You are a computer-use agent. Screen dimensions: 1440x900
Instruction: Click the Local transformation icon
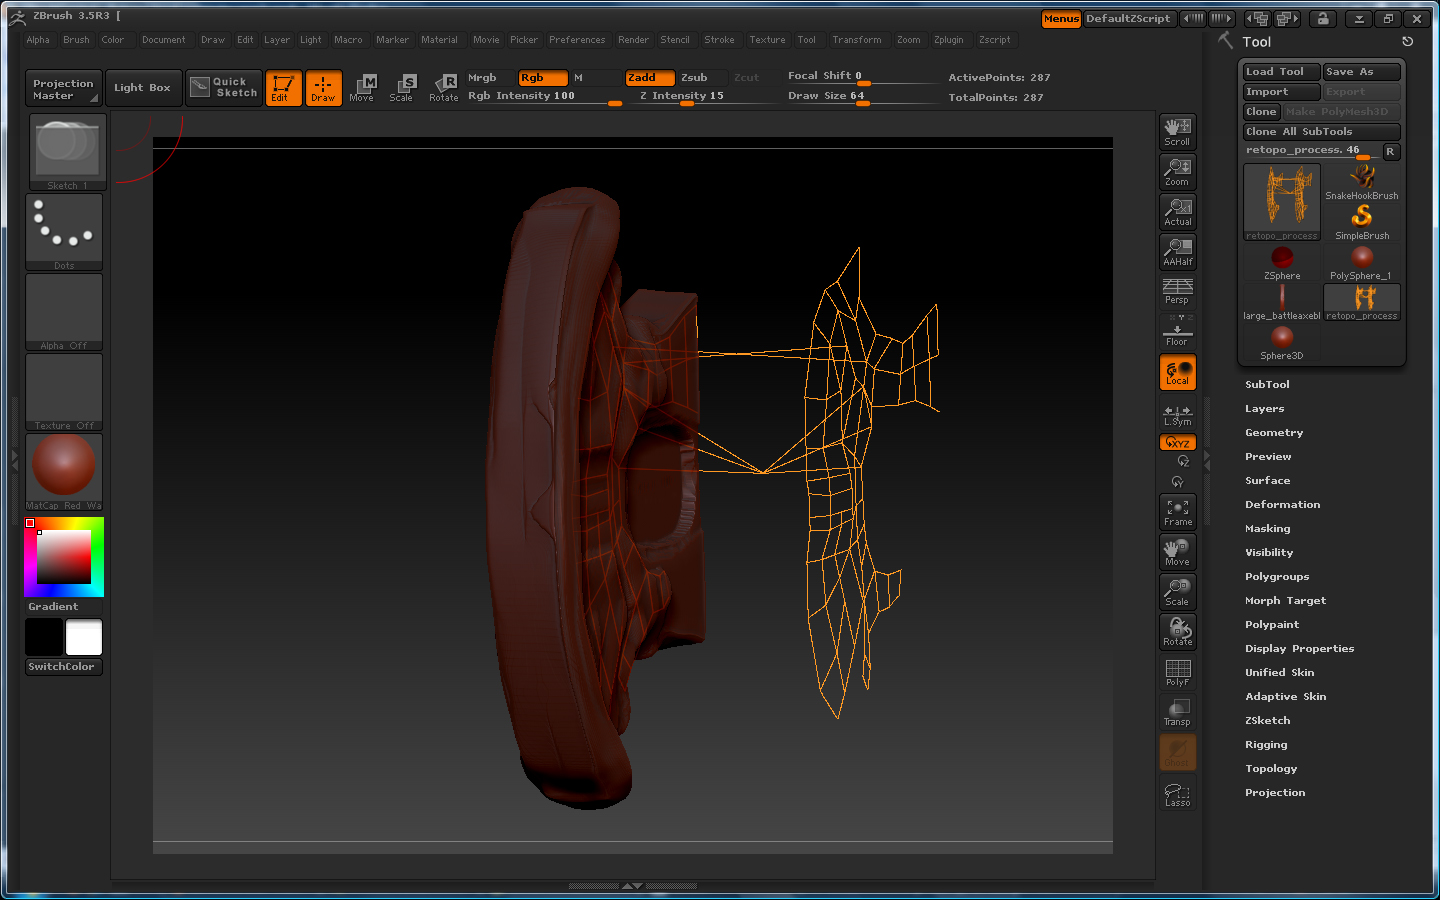pos(1177,372)
